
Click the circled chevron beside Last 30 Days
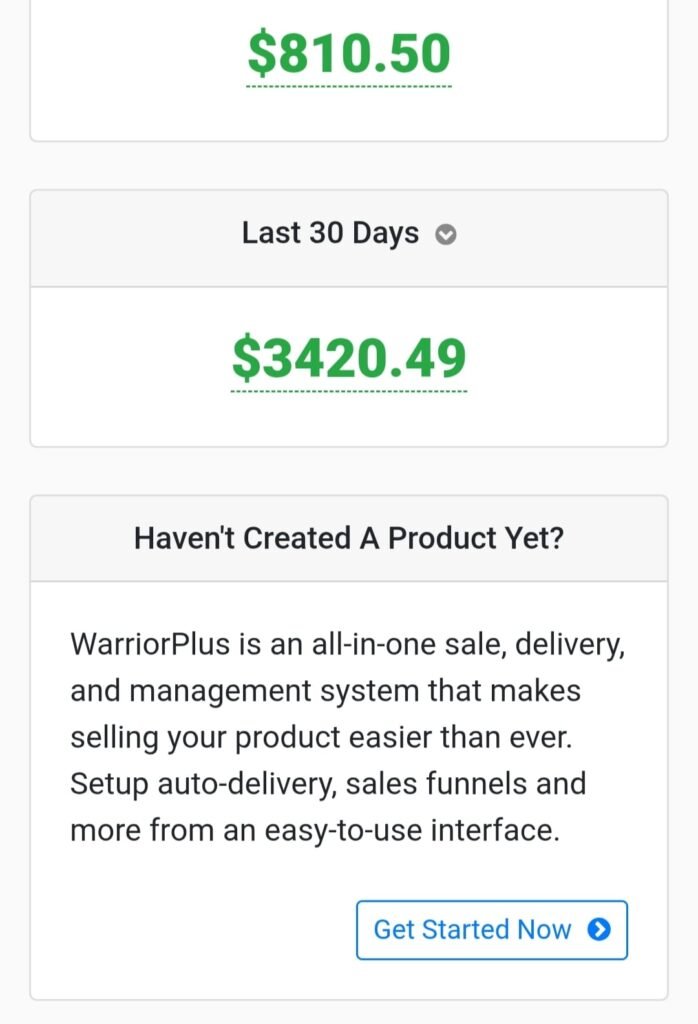446,234
